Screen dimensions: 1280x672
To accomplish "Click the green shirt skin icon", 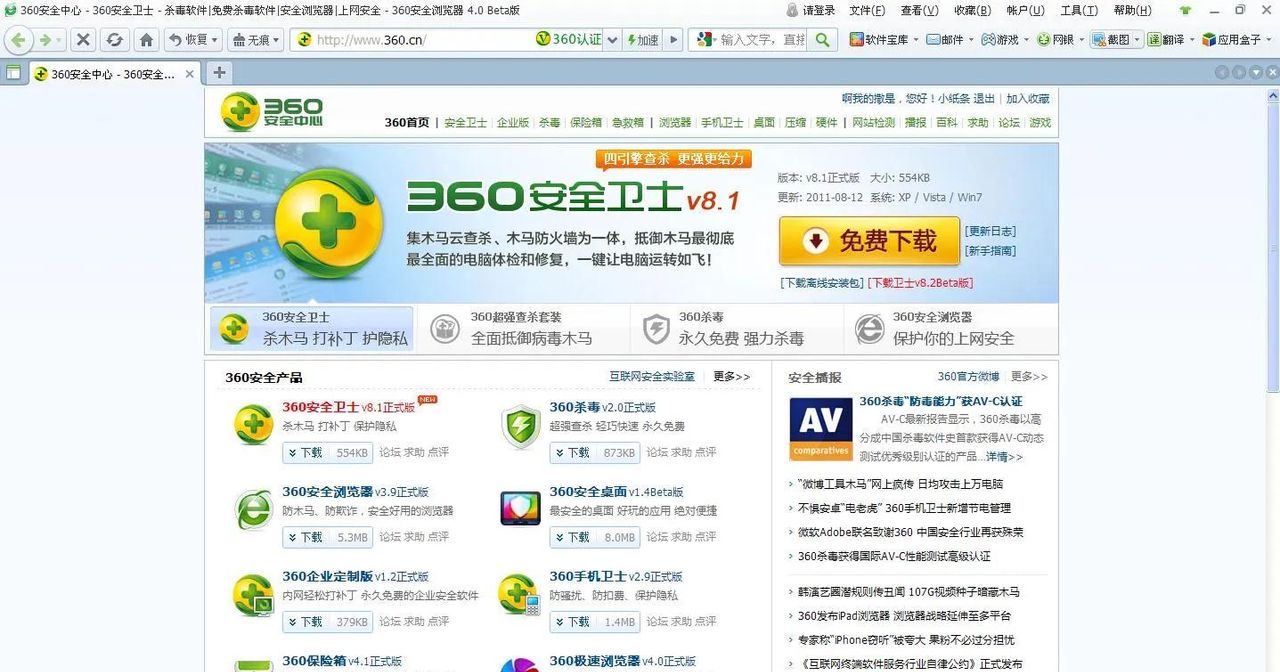I will coord(1185,10).
